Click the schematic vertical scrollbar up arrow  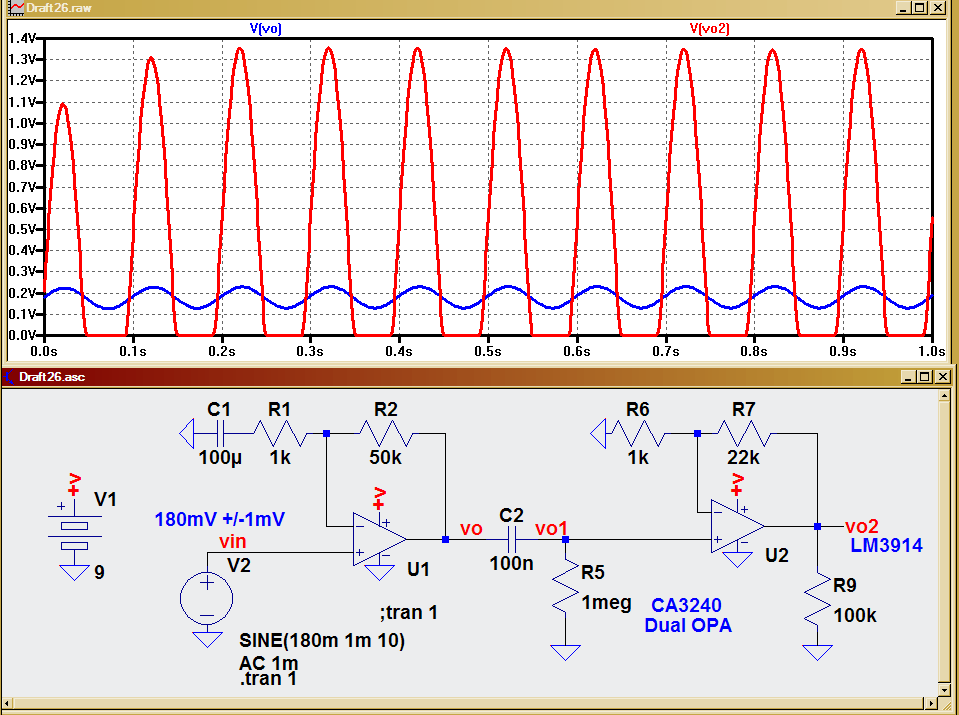click(944, 396)
